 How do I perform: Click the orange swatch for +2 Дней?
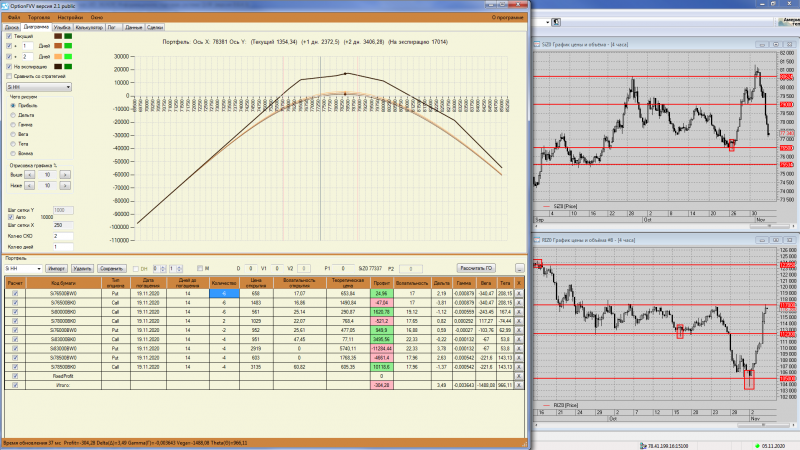click(58, 57)
